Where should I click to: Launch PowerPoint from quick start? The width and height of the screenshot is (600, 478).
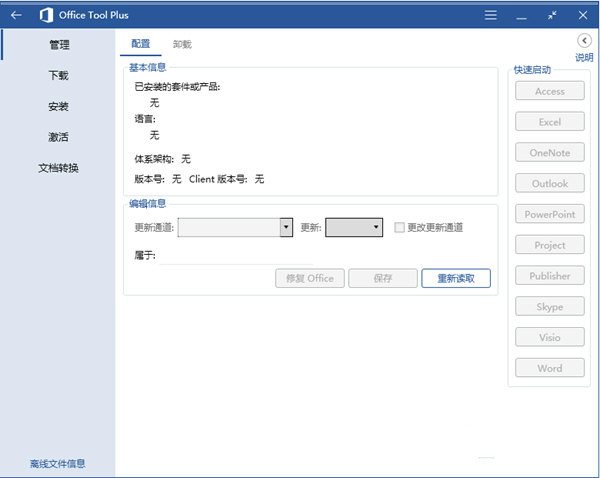(x=549, y=214)
